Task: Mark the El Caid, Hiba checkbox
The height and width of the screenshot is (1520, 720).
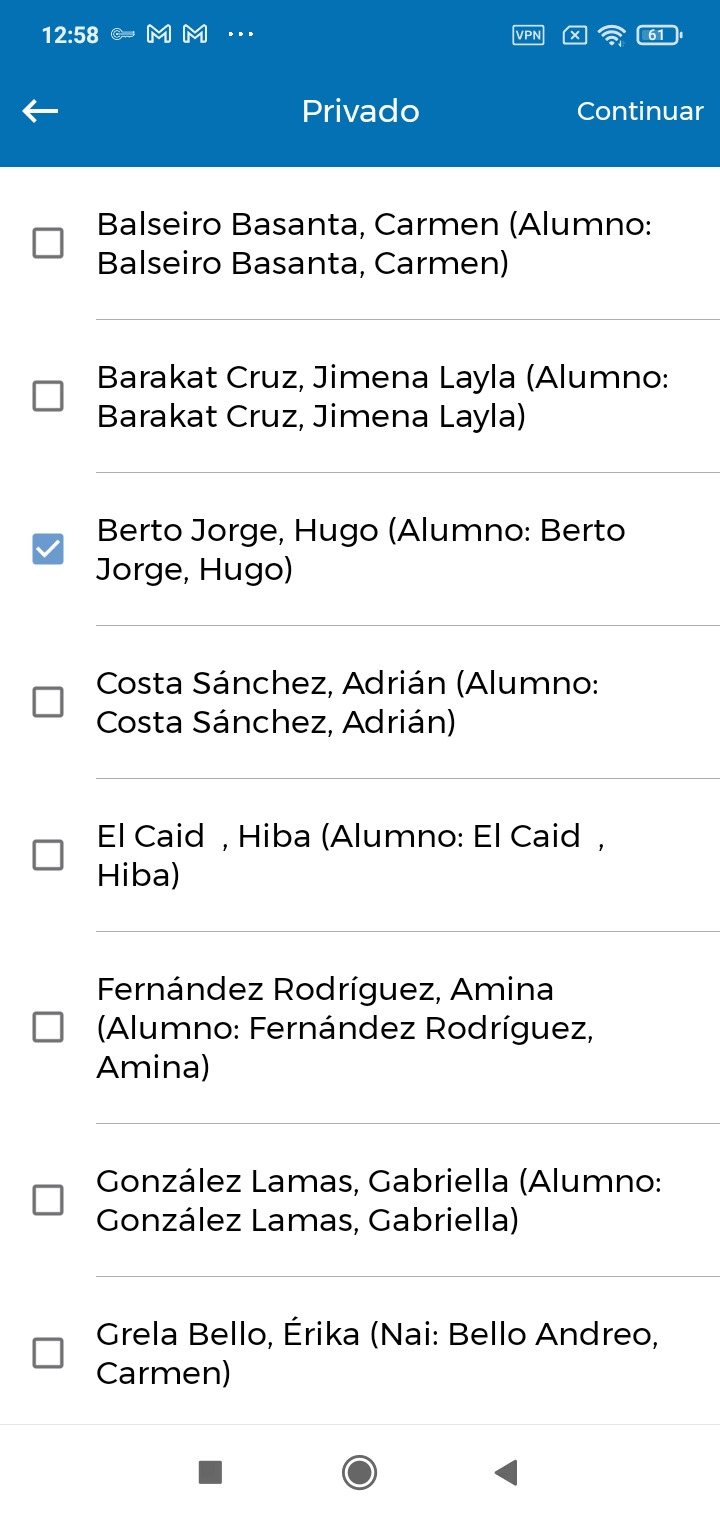Action: click(x=48, y=855)
